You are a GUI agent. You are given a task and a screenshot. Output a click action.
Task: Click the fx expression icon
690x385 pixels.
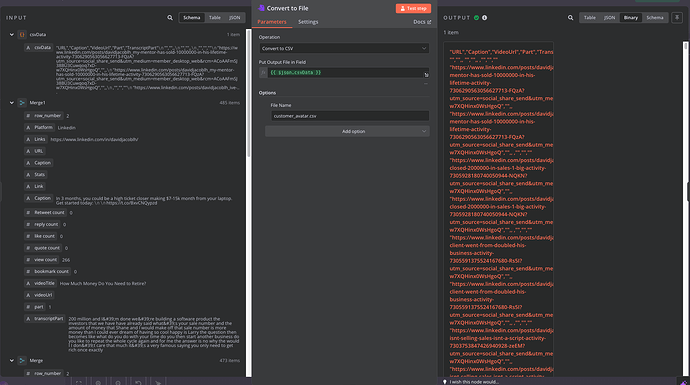point(263,73)
